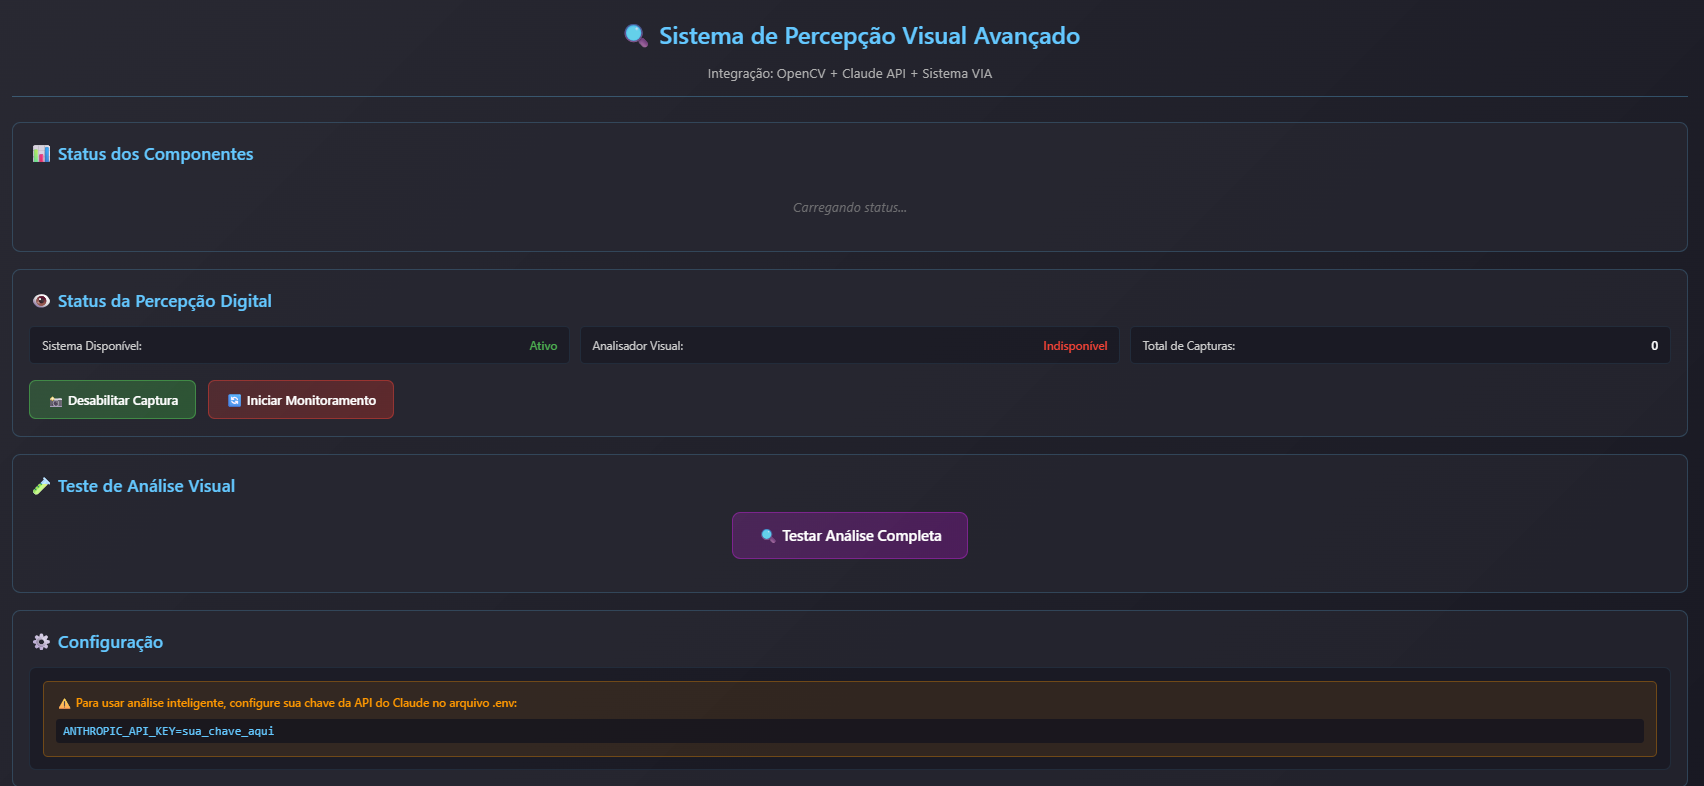Click the Carregando status placeholder text
This screenshot has width=1704, height=786.
tap(850, 208)
